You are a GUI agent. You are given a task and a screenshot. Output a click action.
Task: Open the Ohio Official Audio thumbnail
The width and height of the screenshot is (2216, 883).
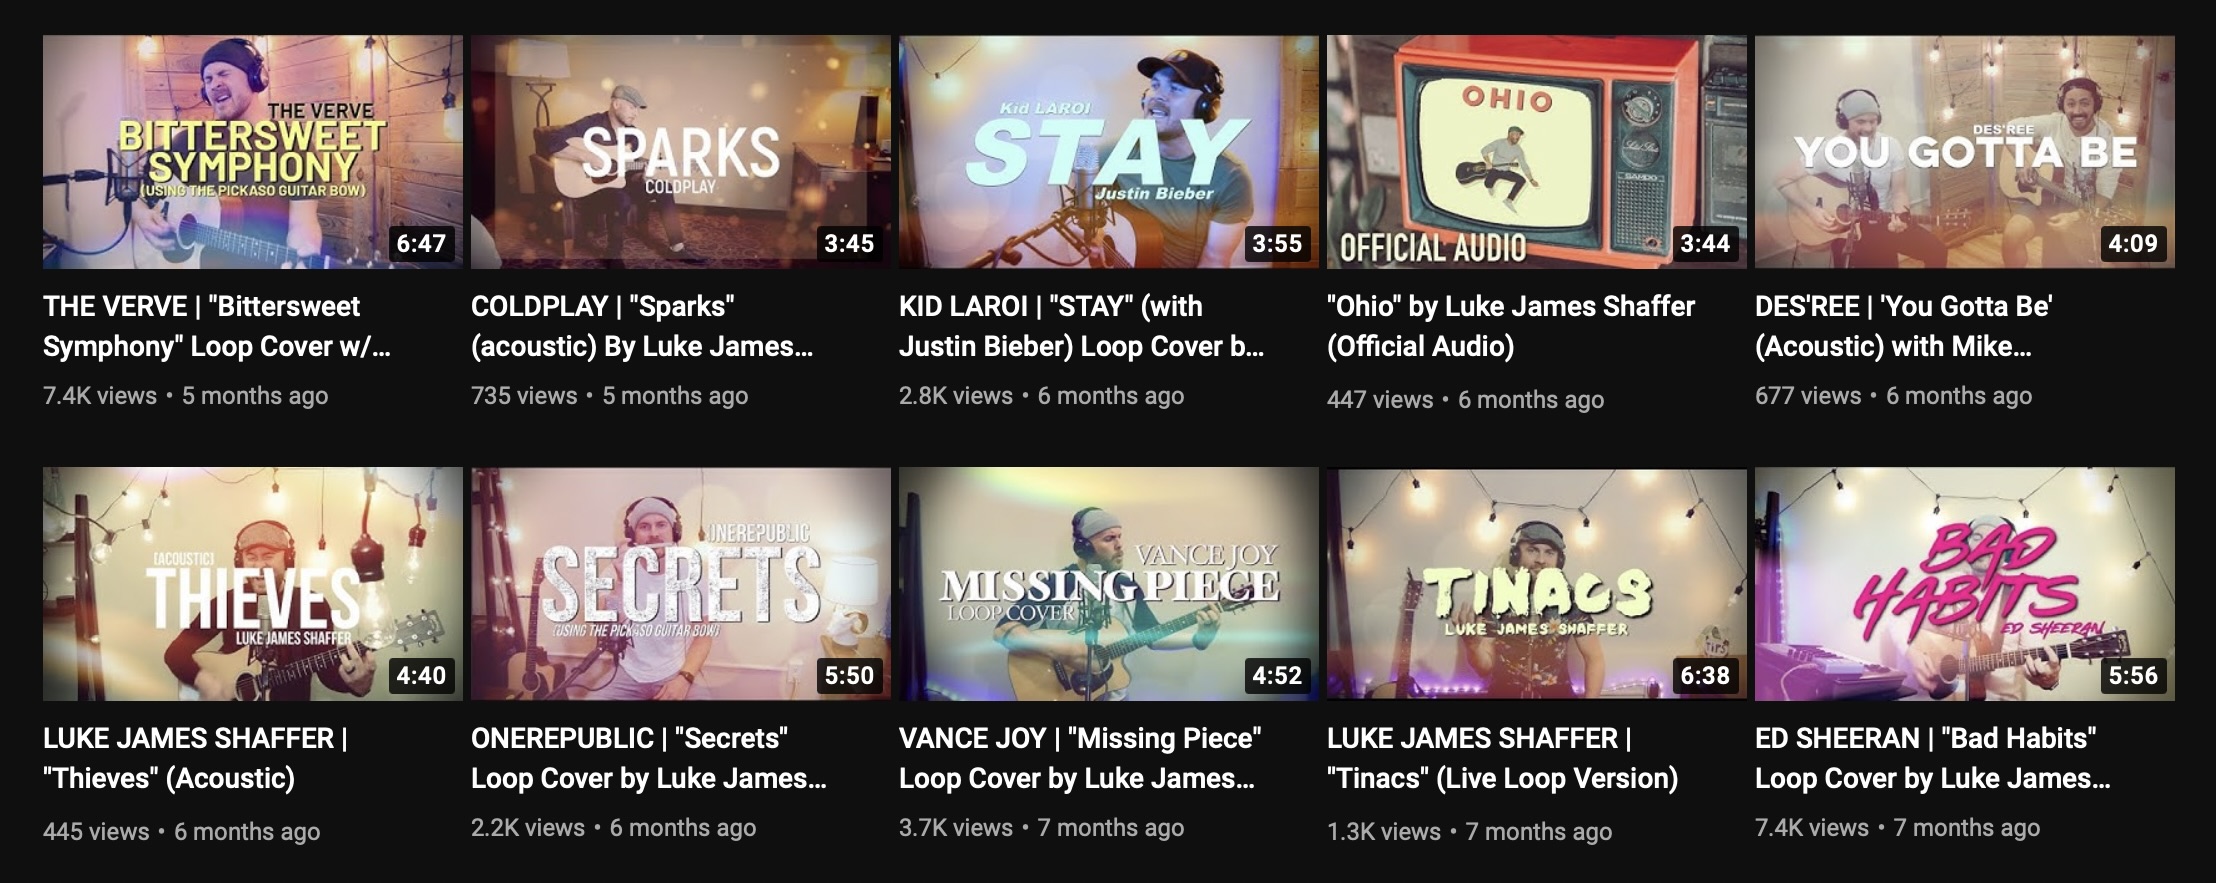tap(1536, 152)
